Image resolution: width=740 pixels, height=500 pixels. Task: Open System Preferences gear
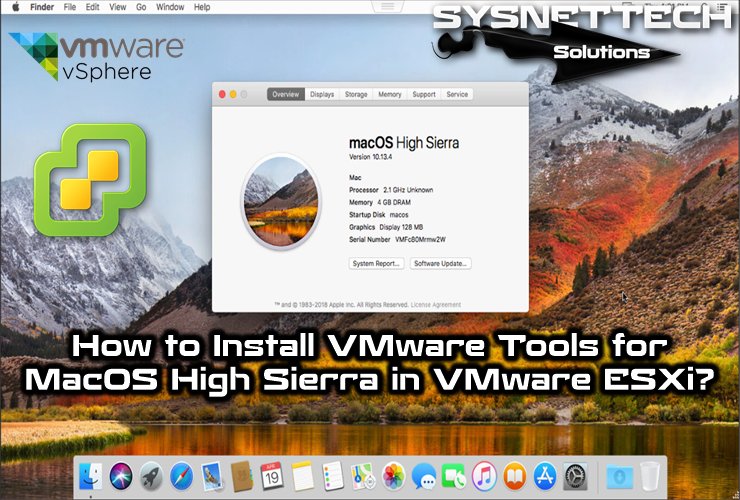point(575,476)
